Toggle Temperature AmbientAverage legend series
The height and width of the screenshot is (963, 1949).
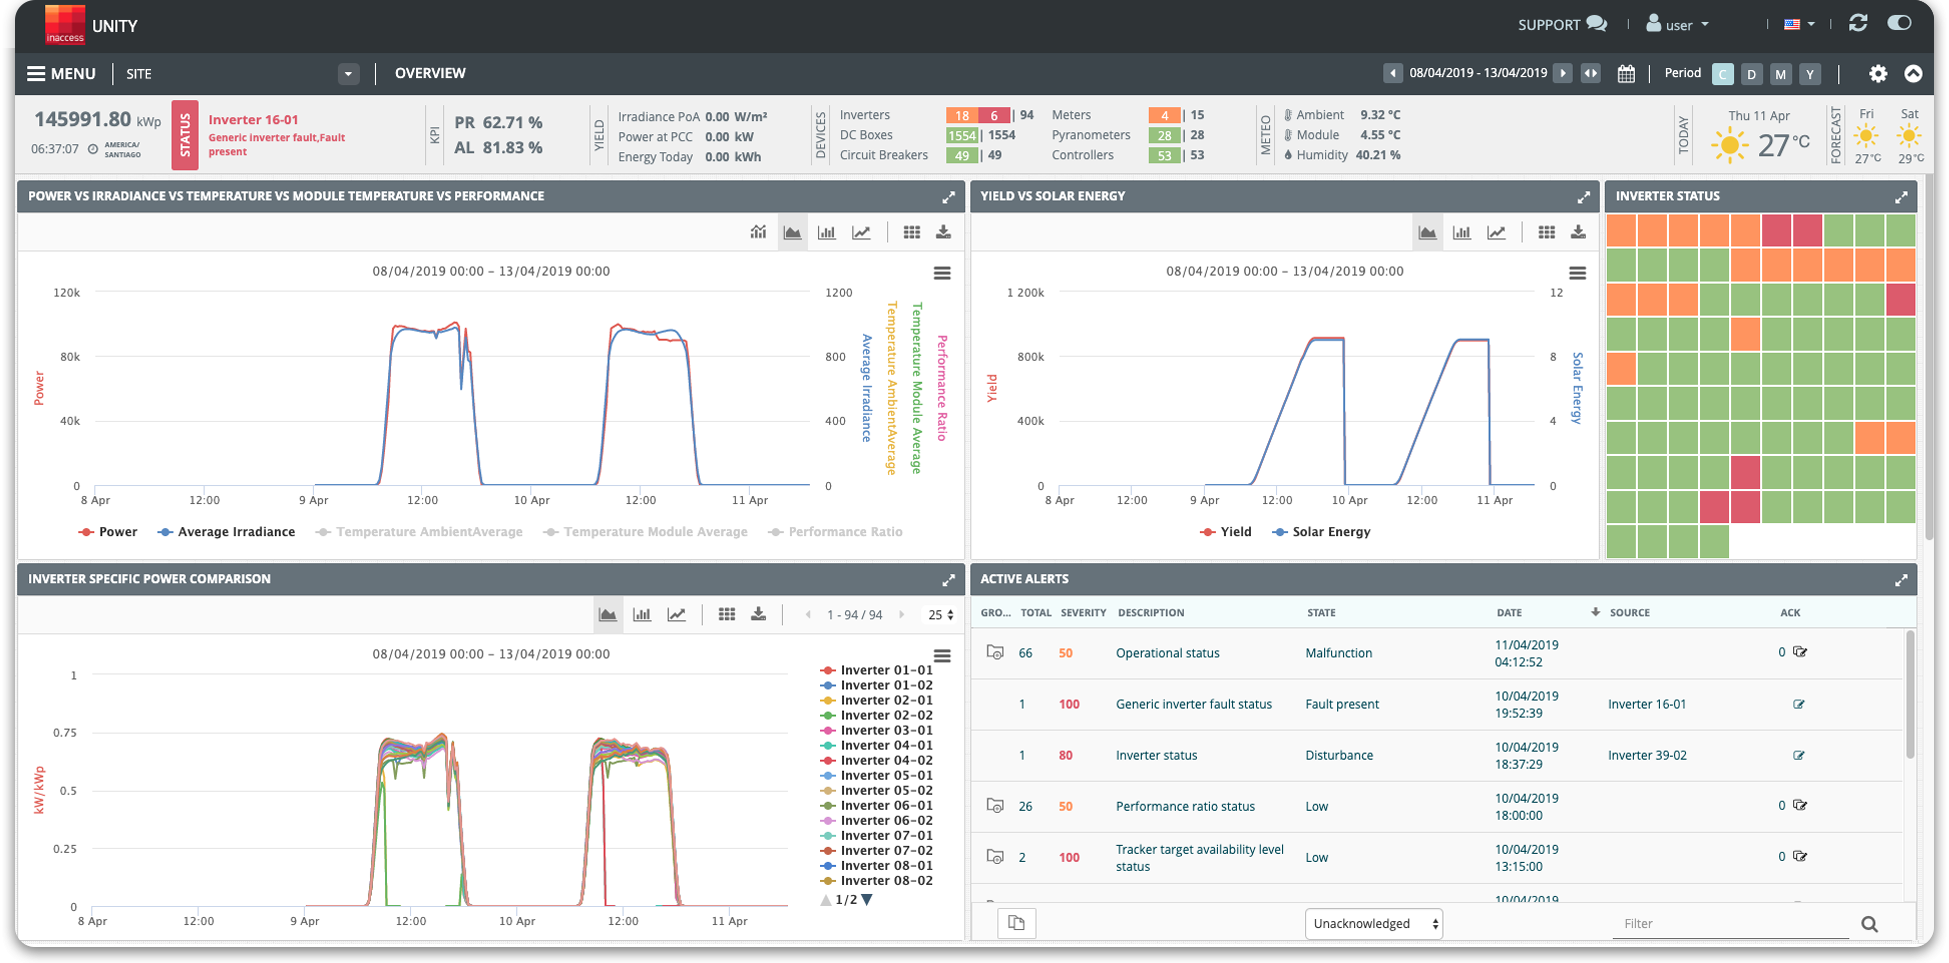(419, 532)
